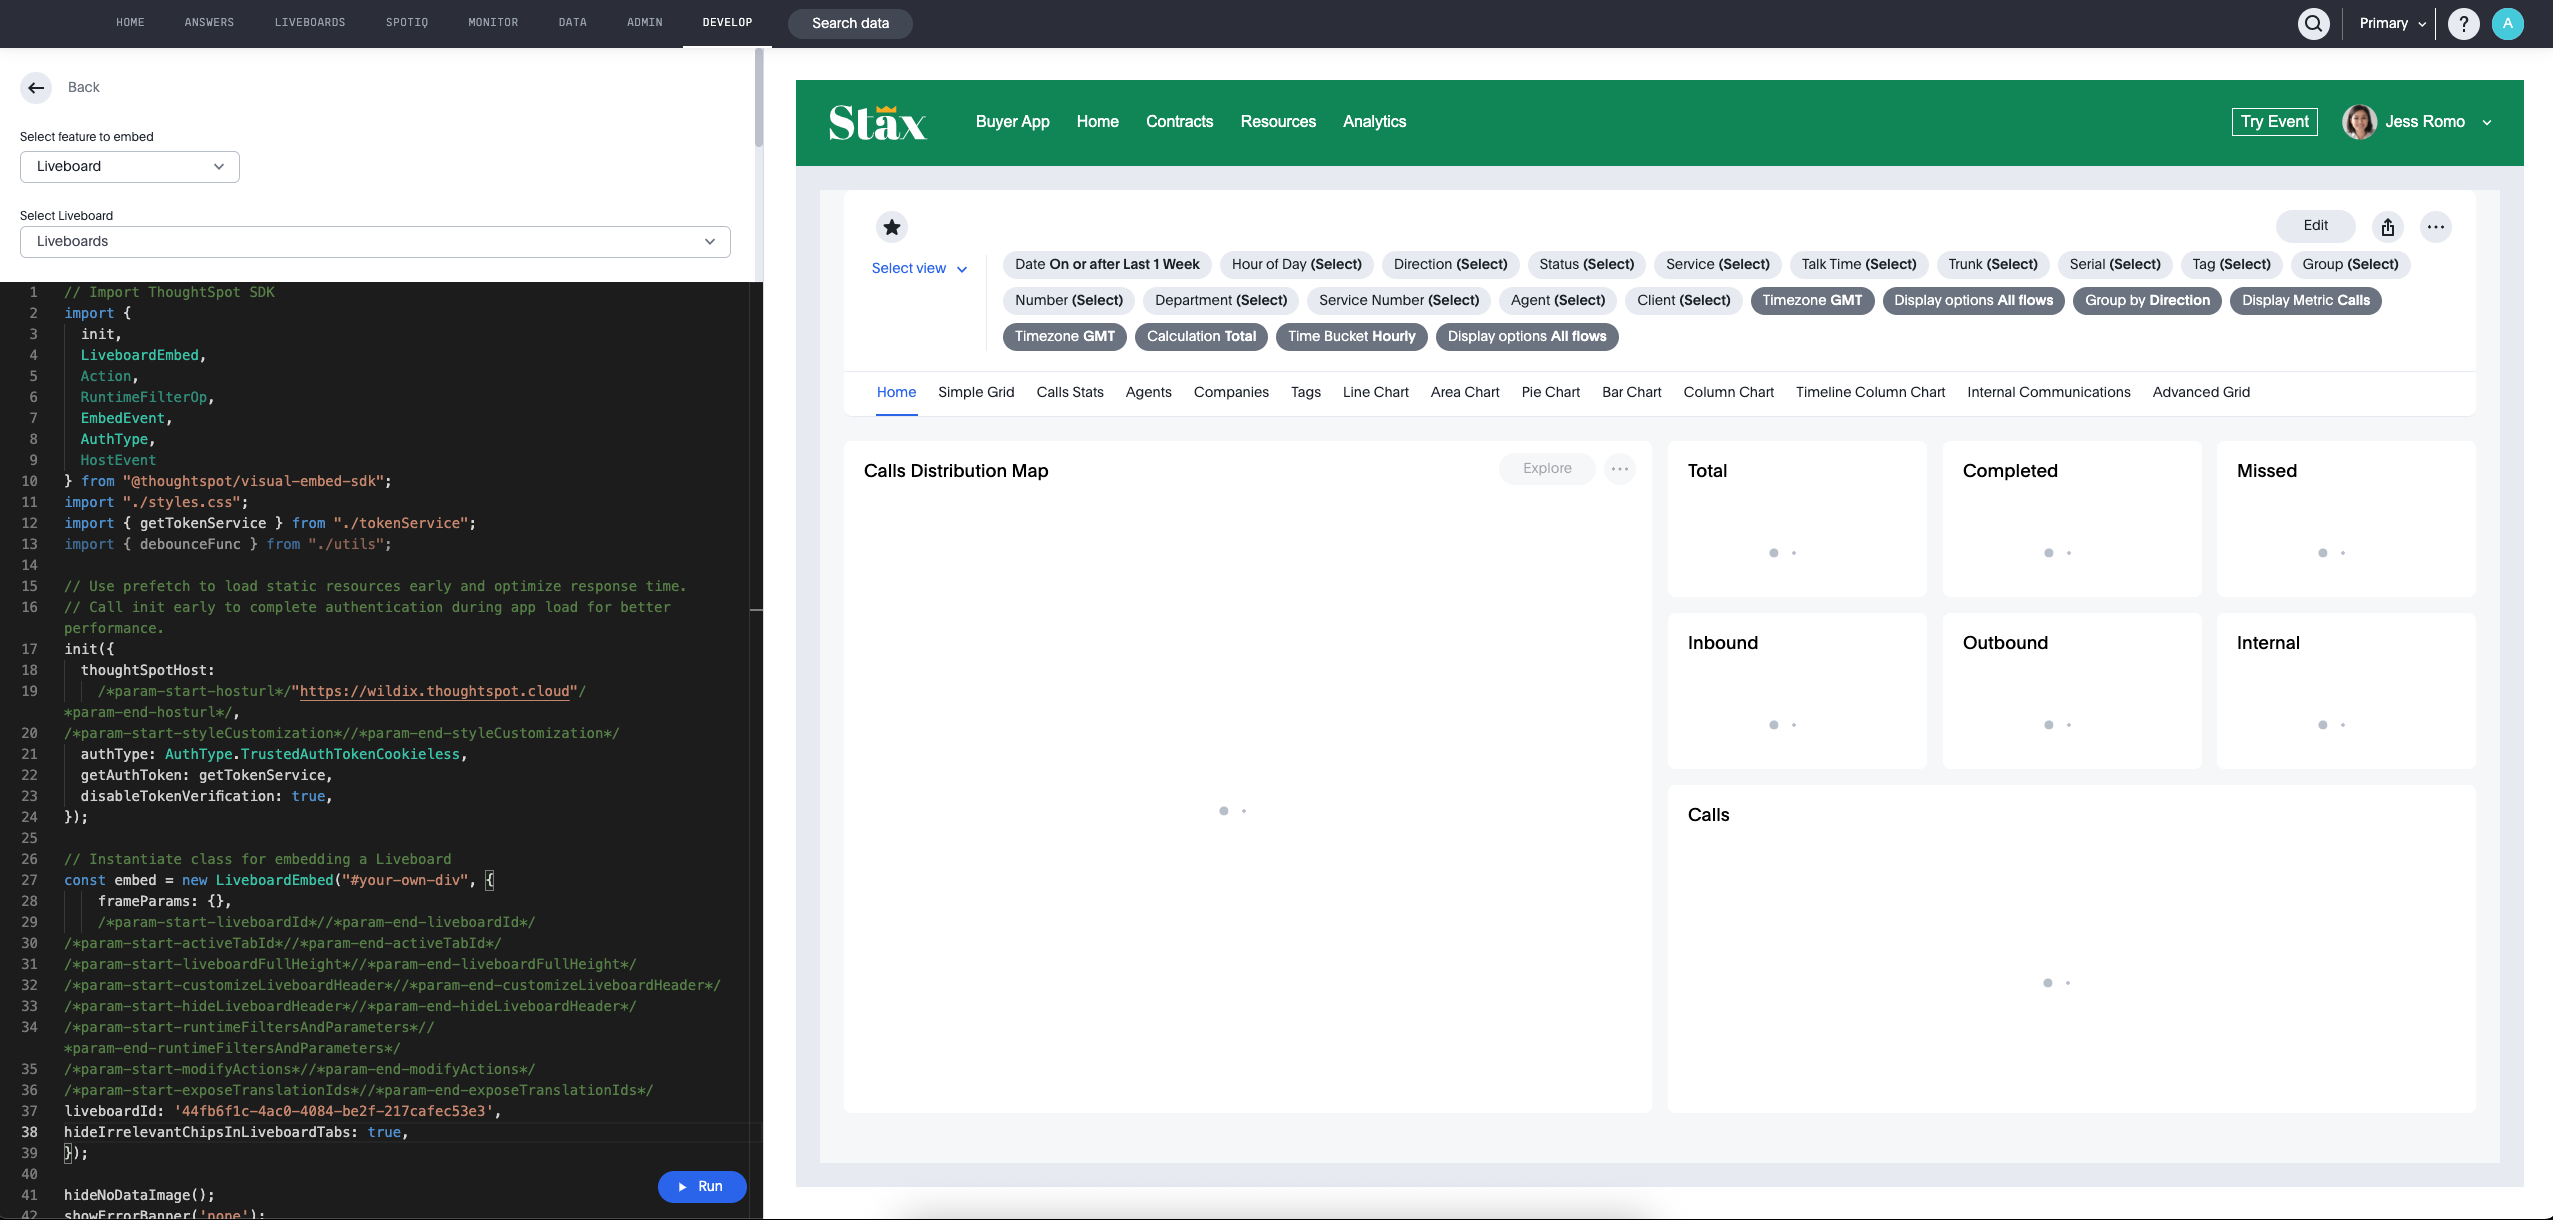The image size is (2553, 1220).
Task: Expand the Jess Romo account chevron
Action: (x=2487, y=123)
